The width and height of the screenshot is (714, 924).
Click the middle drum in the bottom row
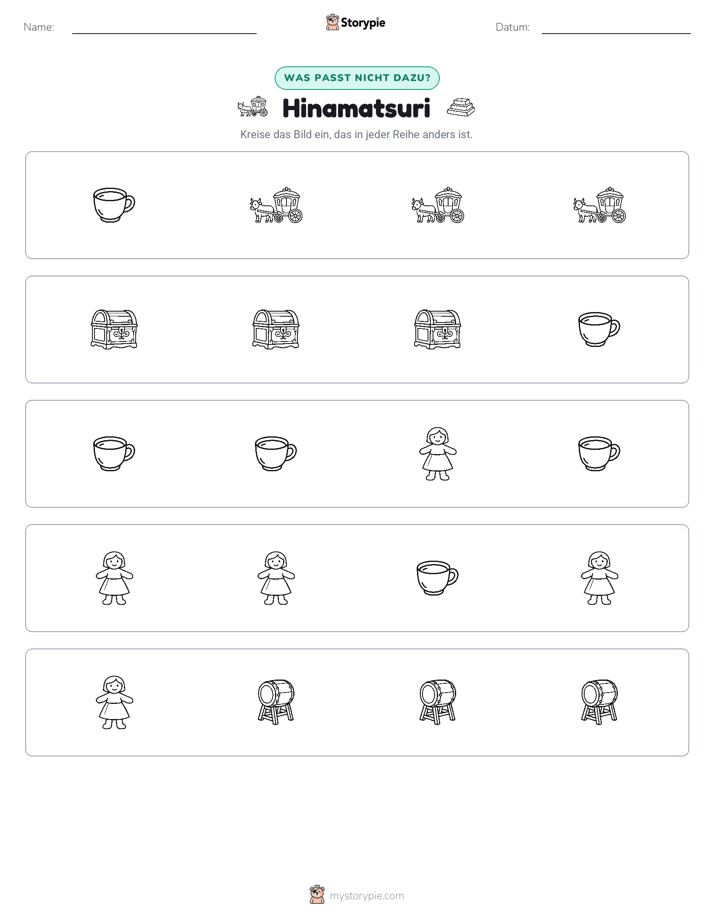click(x=438, y=702)
